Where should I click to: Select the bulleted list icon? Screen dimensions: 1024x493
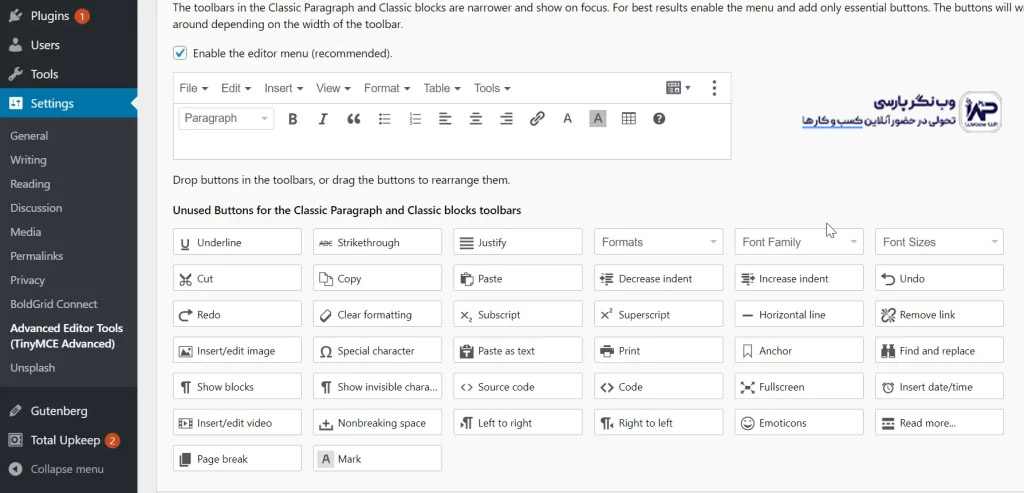385,119
